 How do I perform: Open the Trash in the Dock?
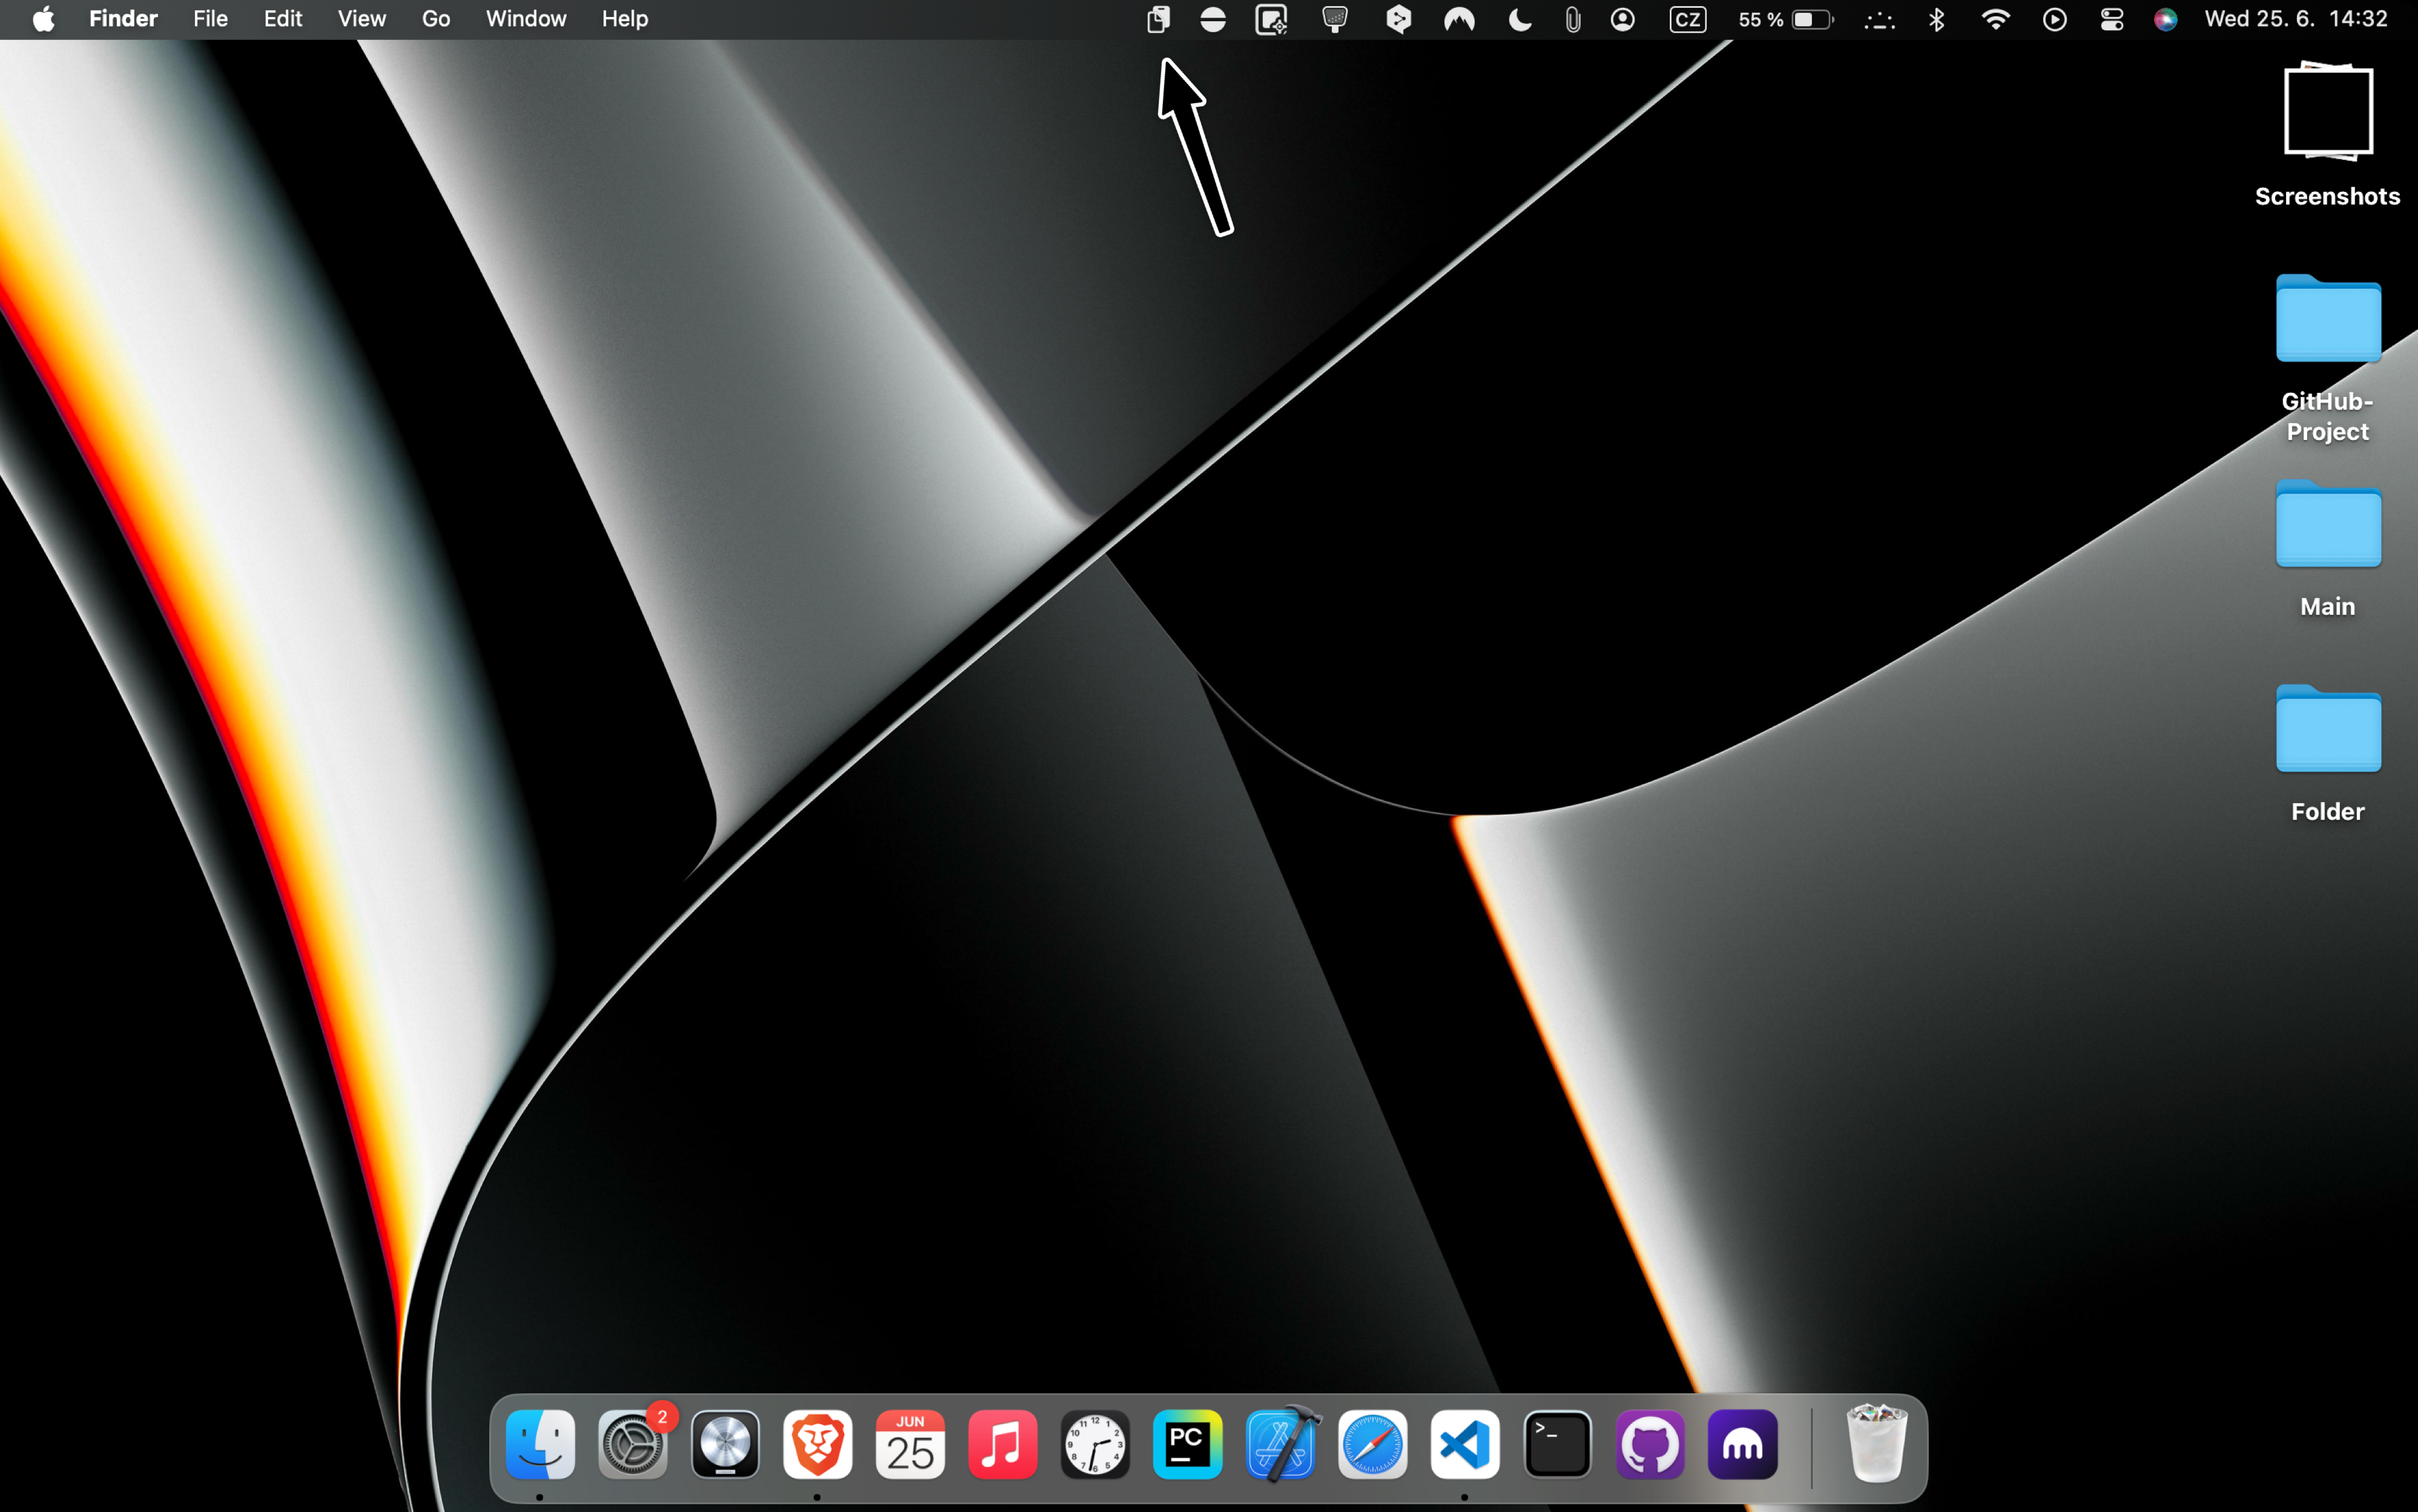pyautogui.click(x=1877, y=1442)
